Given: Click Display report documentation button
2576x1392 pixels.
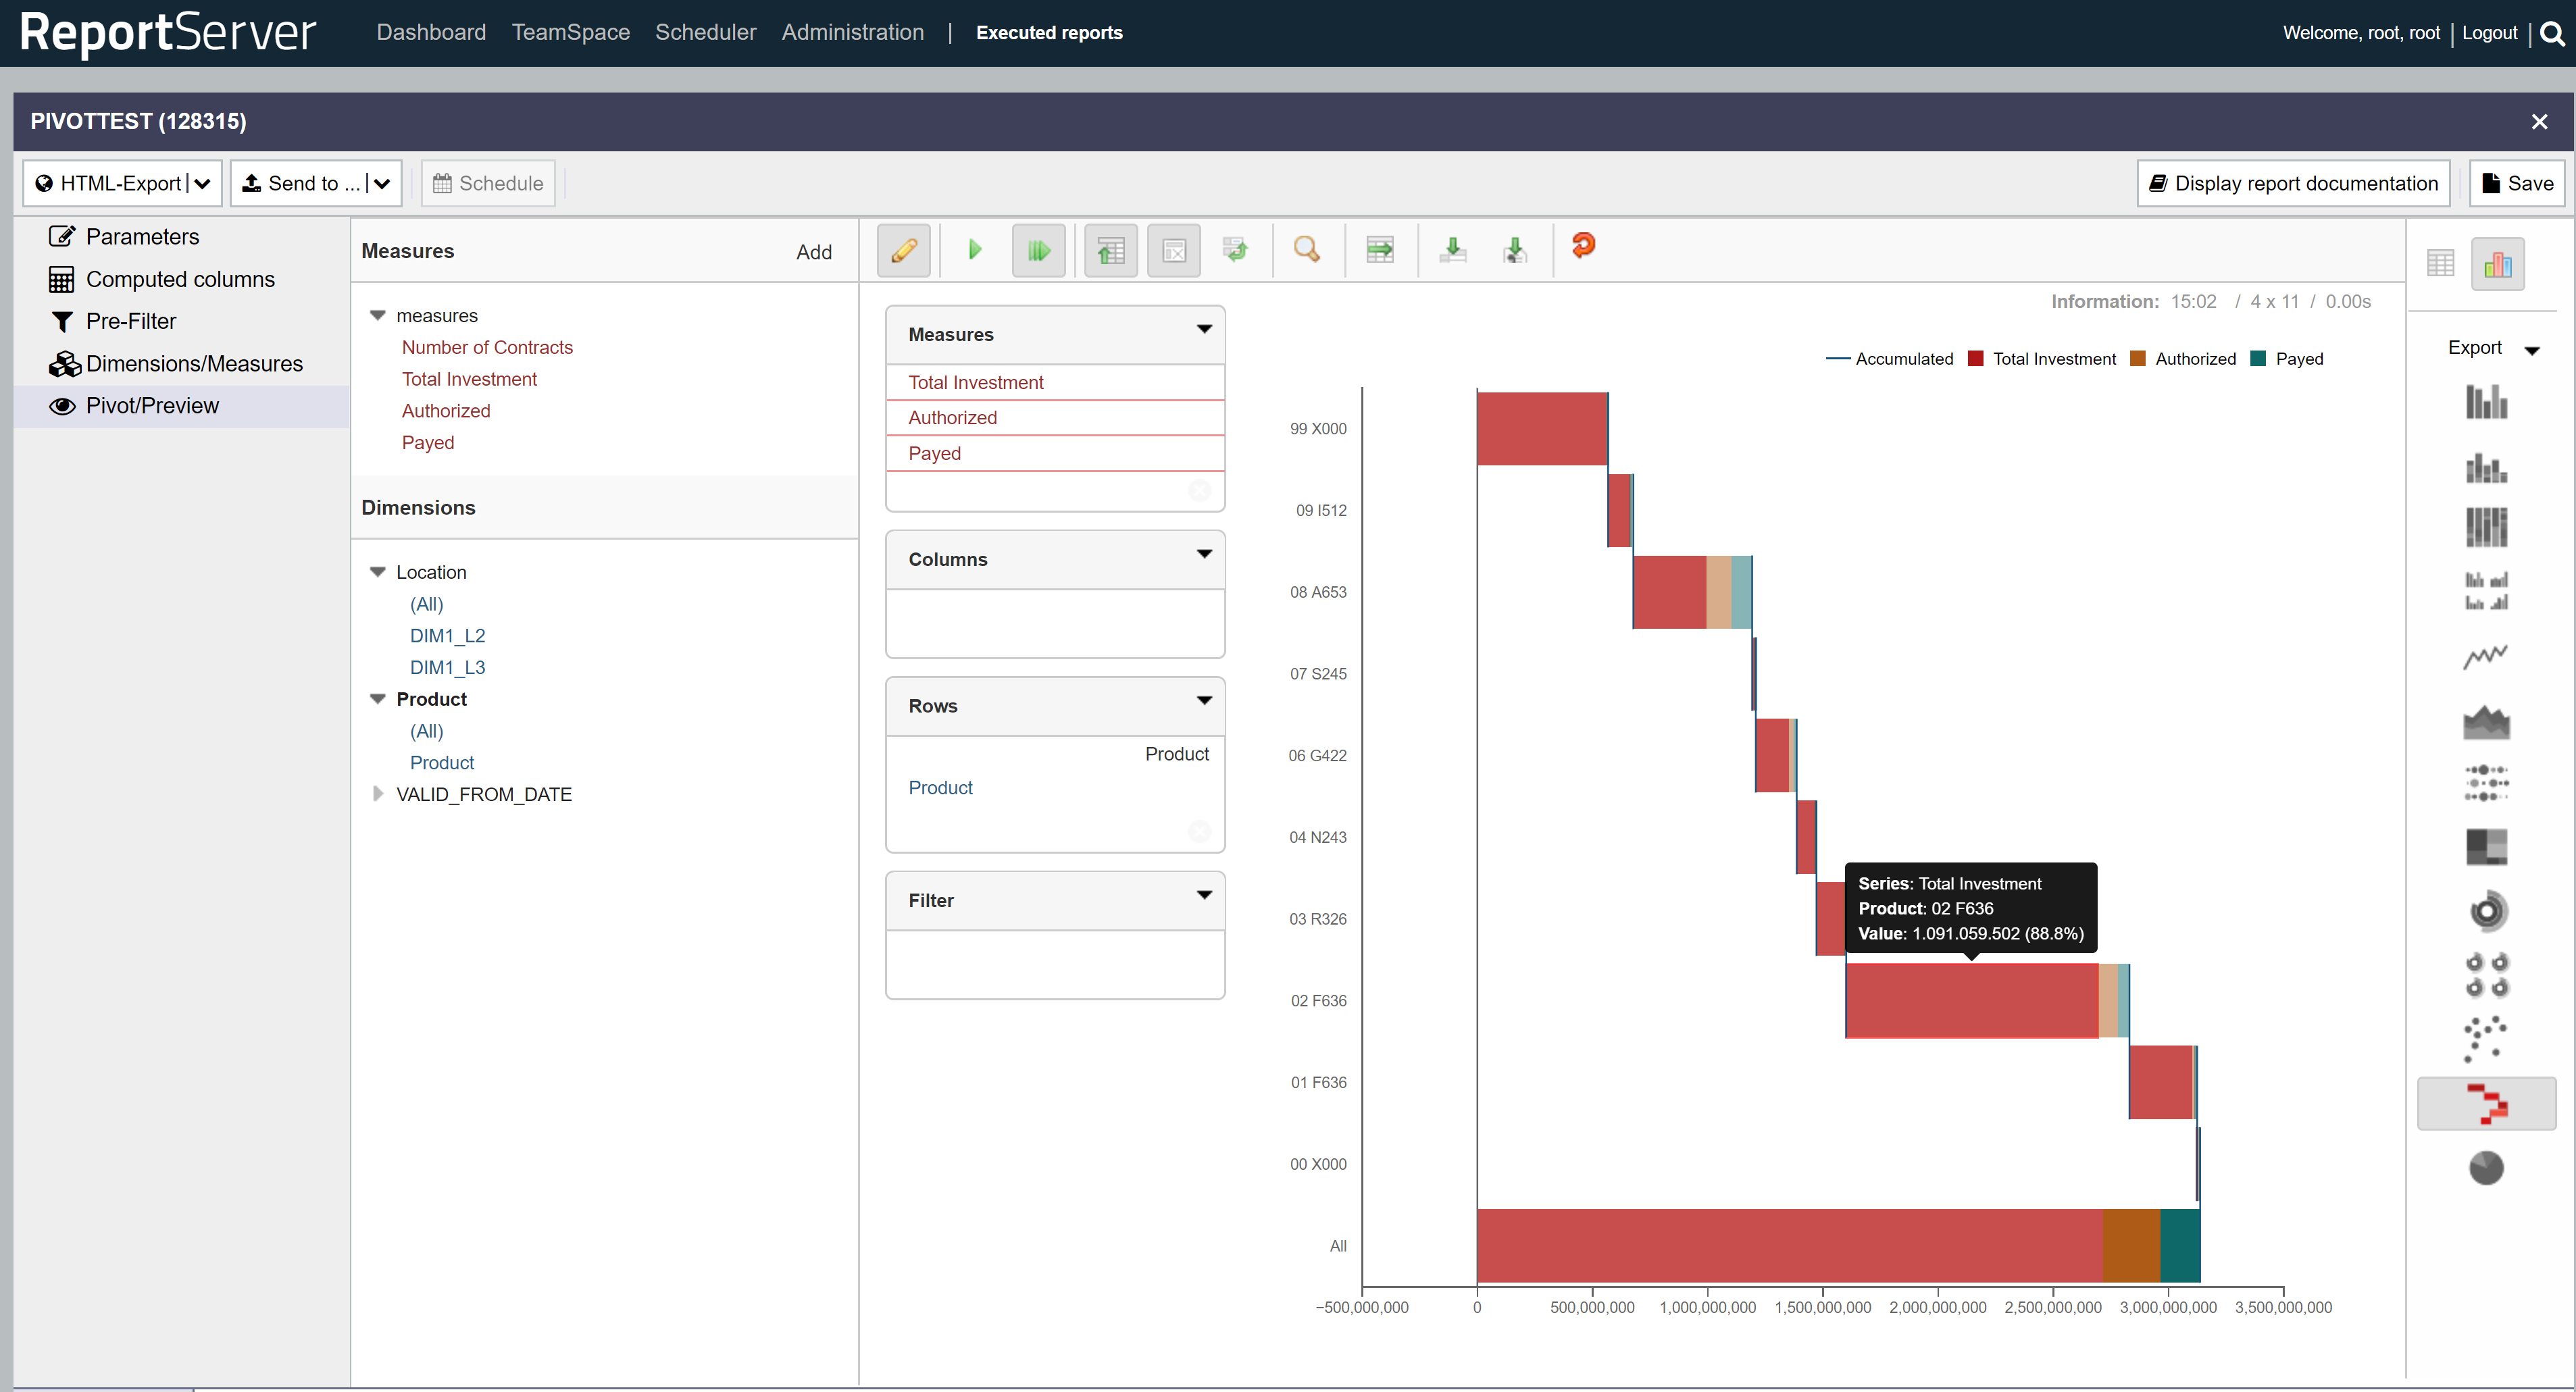Looking at the screenshot, I should point(2293,184).
